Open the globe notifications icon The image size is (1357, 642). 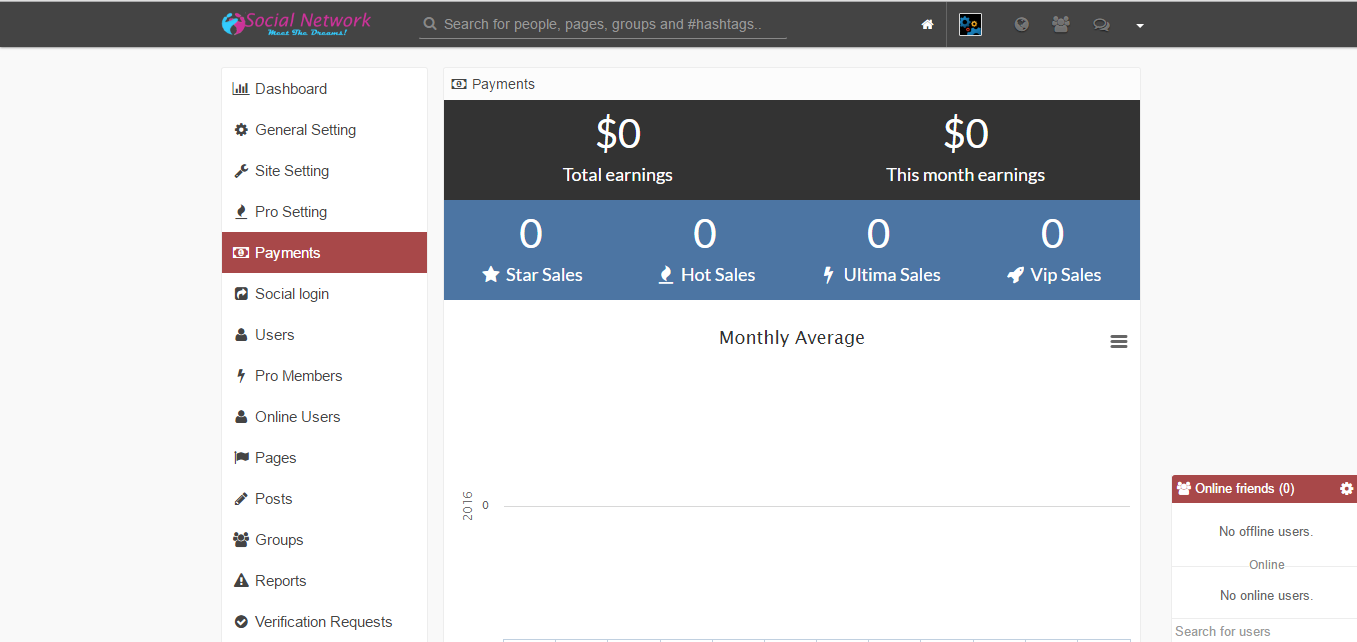point(1021,25)
